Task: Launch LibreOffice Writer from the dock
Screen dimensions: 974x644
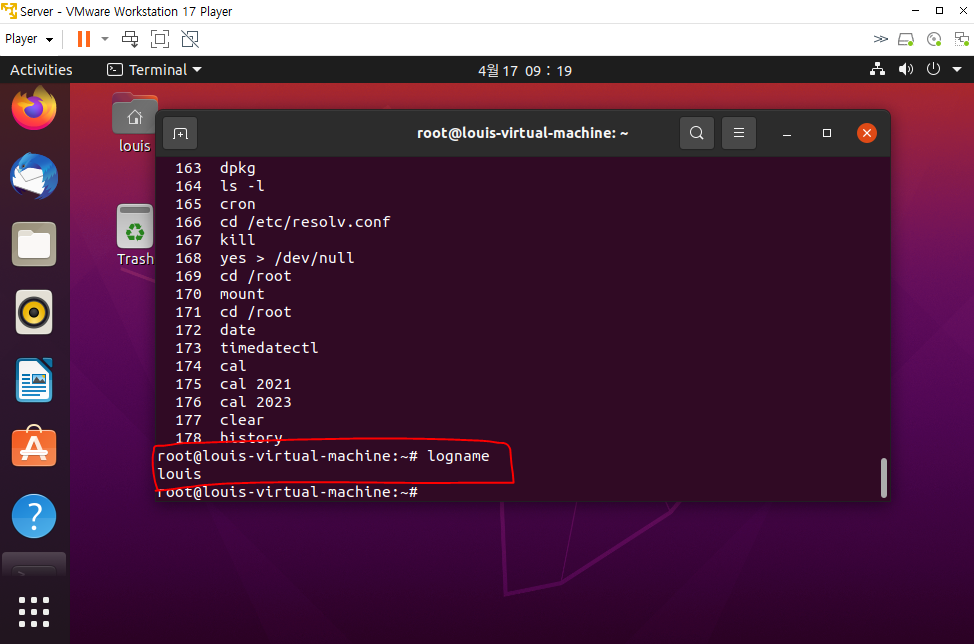Action: tap(34, 380)
